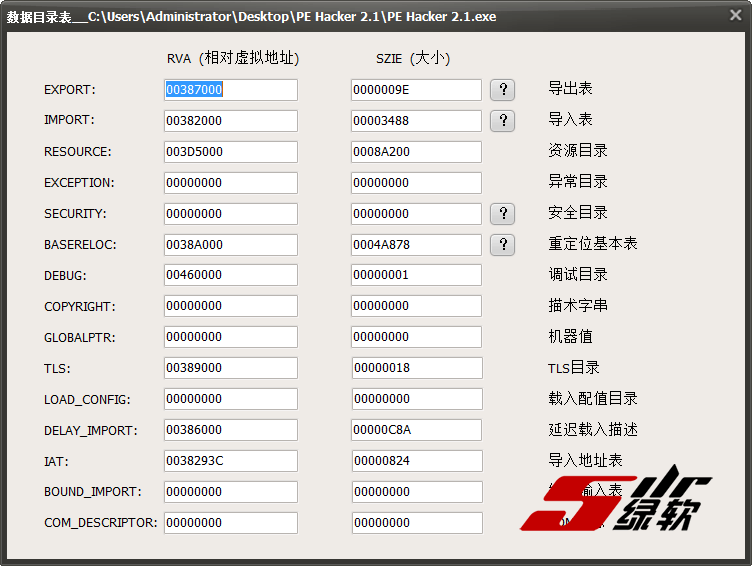The width and height of the screenshot is (752, 566).
Task: Click the question mark button for IMPORT
Action: [503, 121]
